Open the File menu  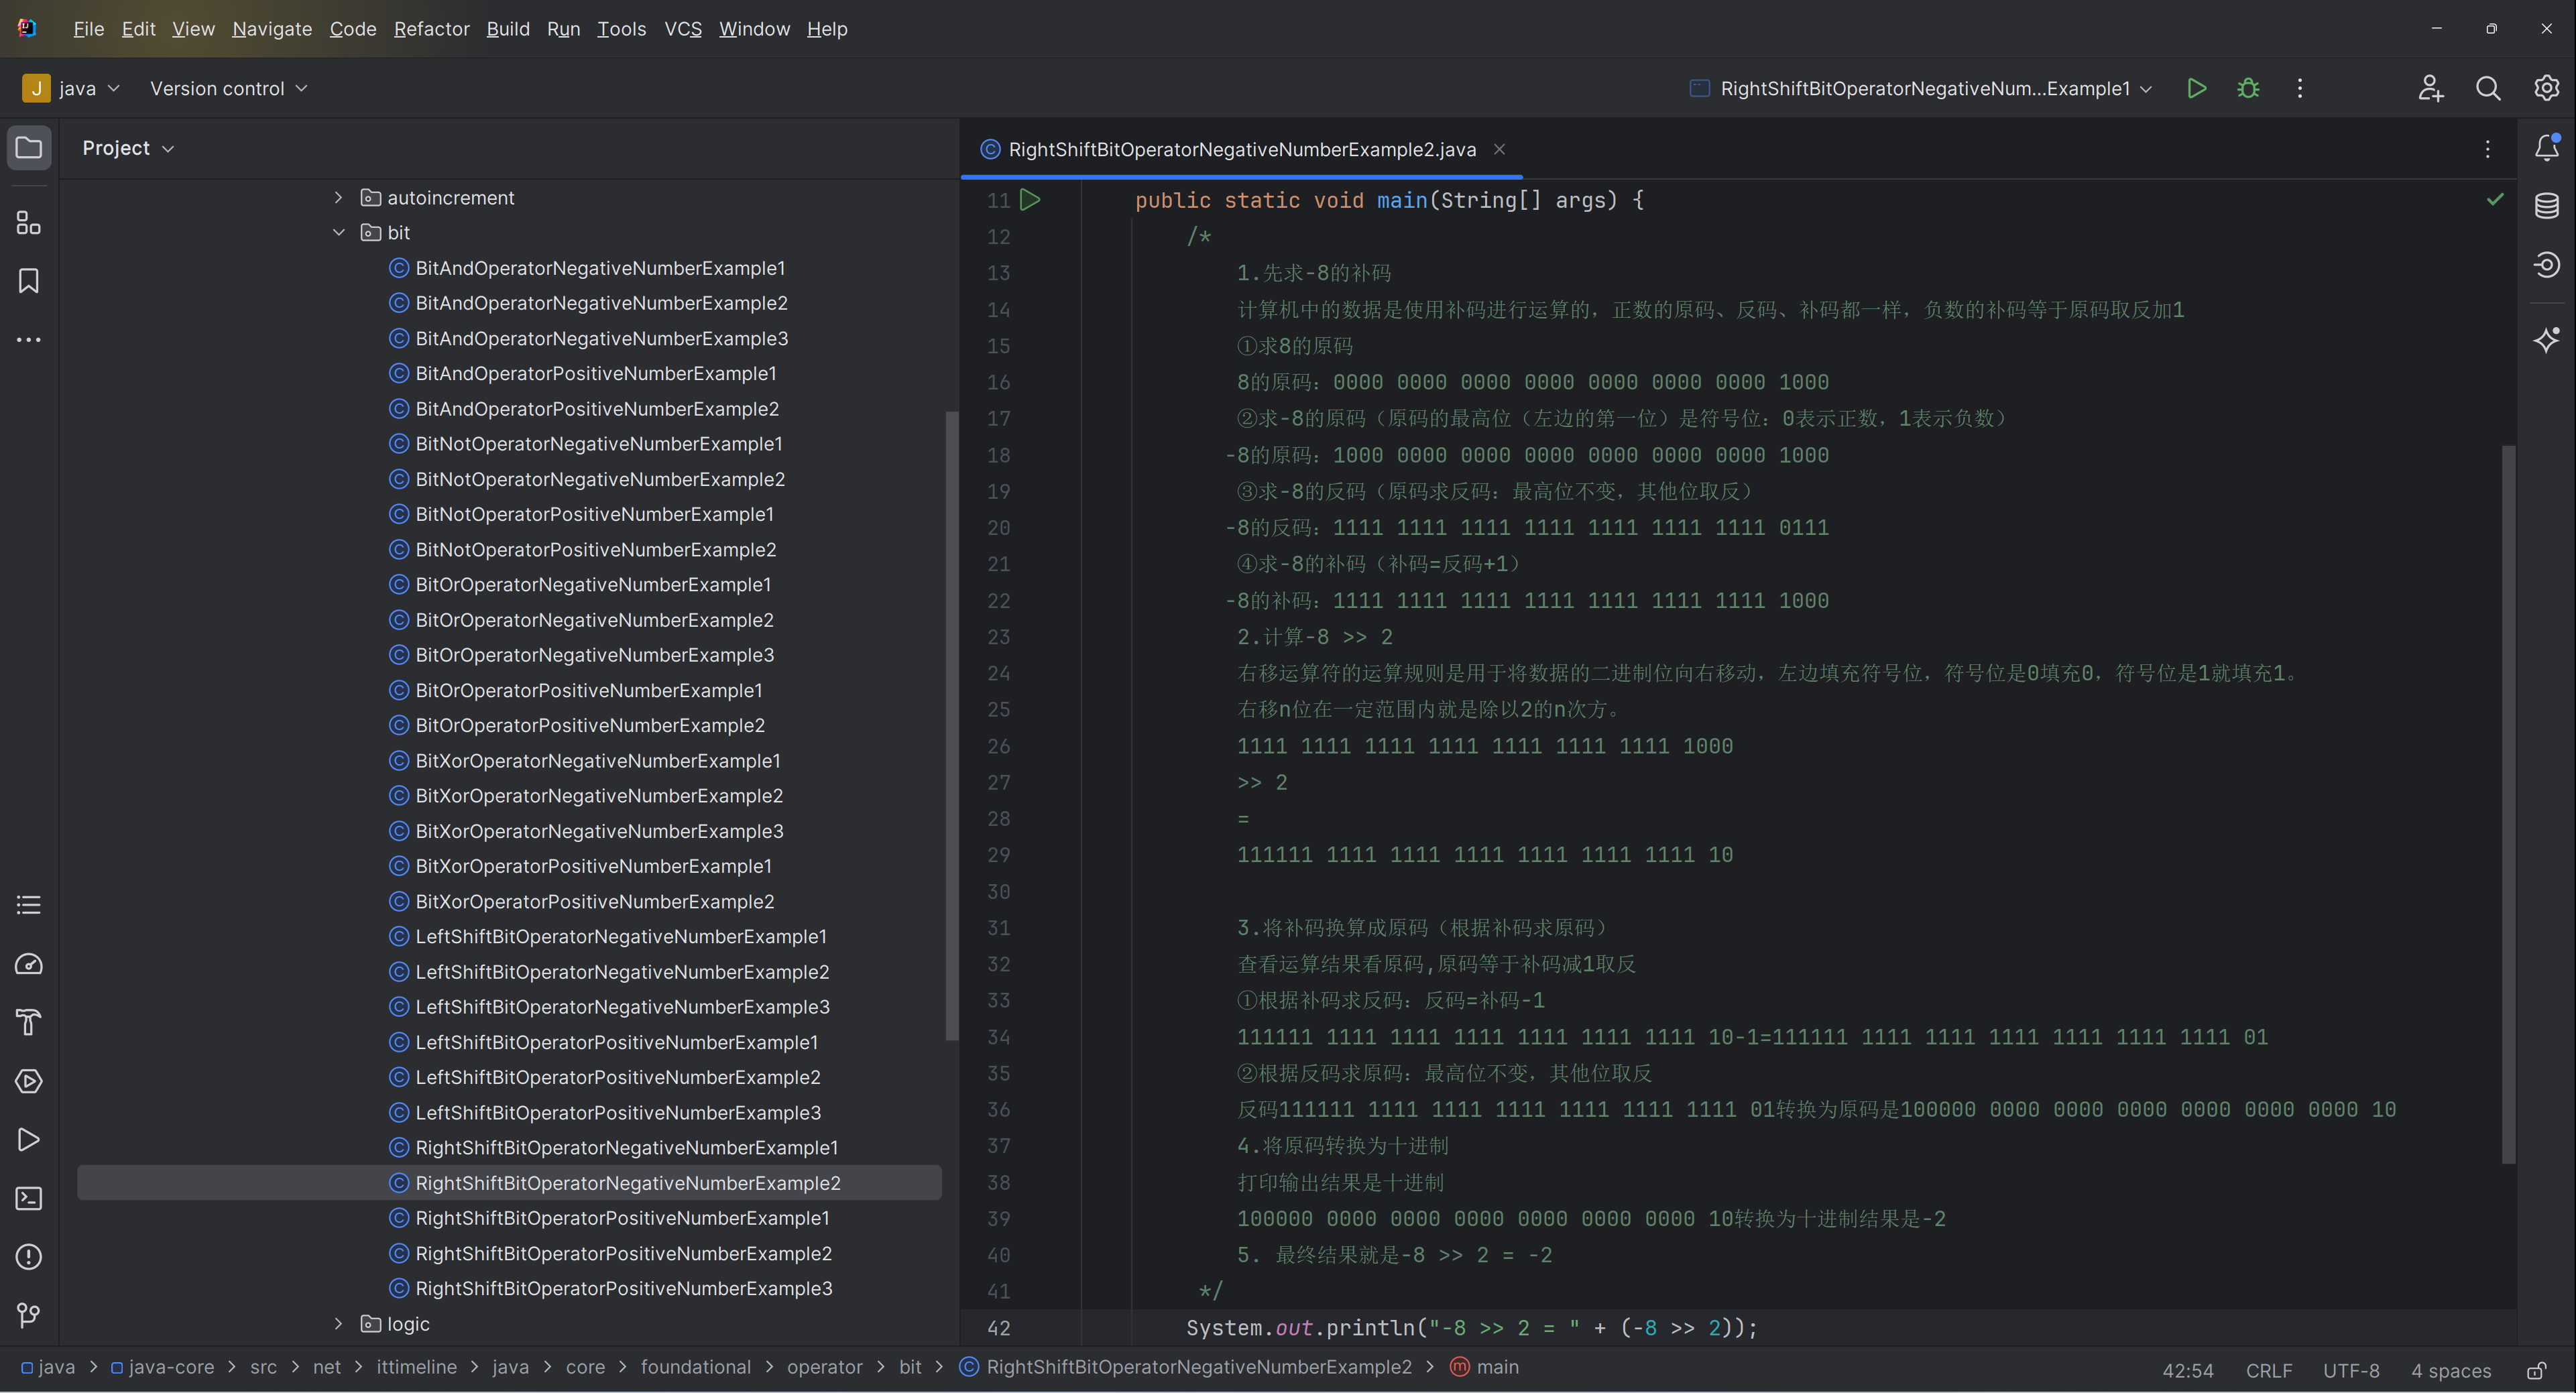(x=89, y=29)
